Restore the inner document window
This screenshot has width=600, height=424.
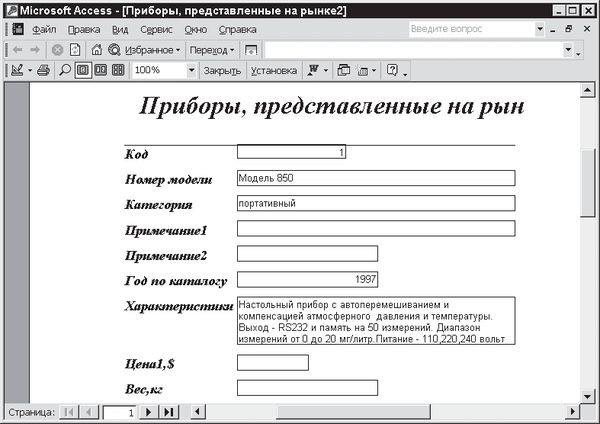569,29
